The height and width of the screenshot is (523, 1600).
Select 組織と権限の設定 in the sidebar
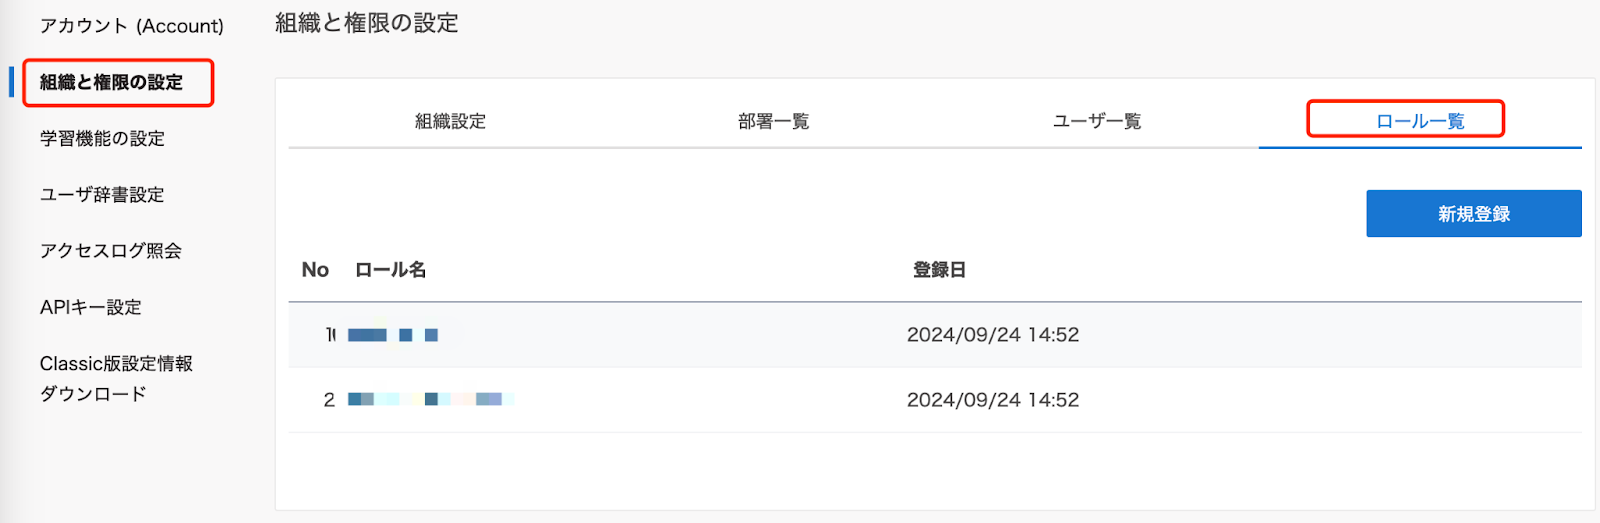[x=111, y=82]
